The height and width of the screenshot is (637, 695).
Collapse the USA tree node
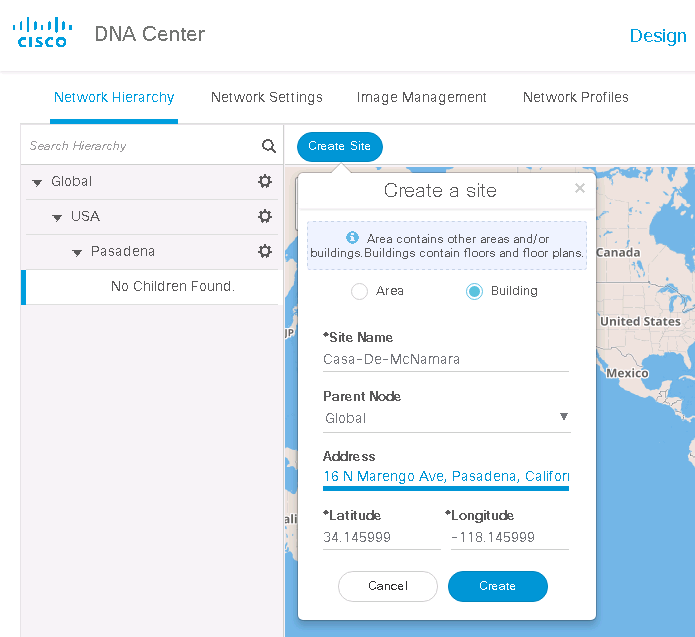57,217
